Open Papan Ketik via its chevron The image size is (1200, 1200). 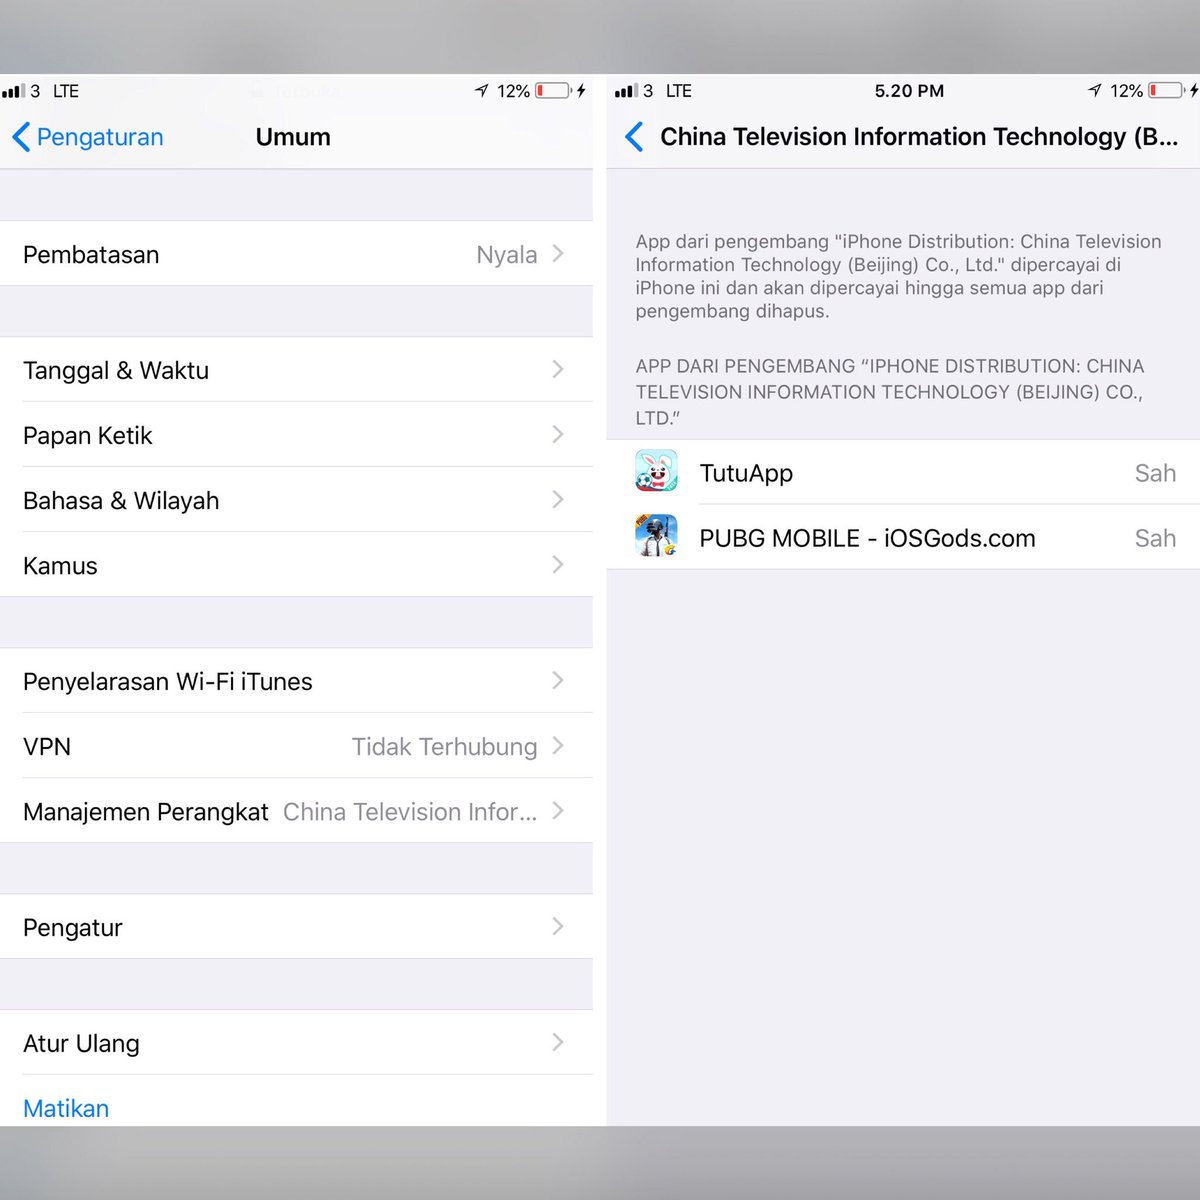(x=558, y=435)
